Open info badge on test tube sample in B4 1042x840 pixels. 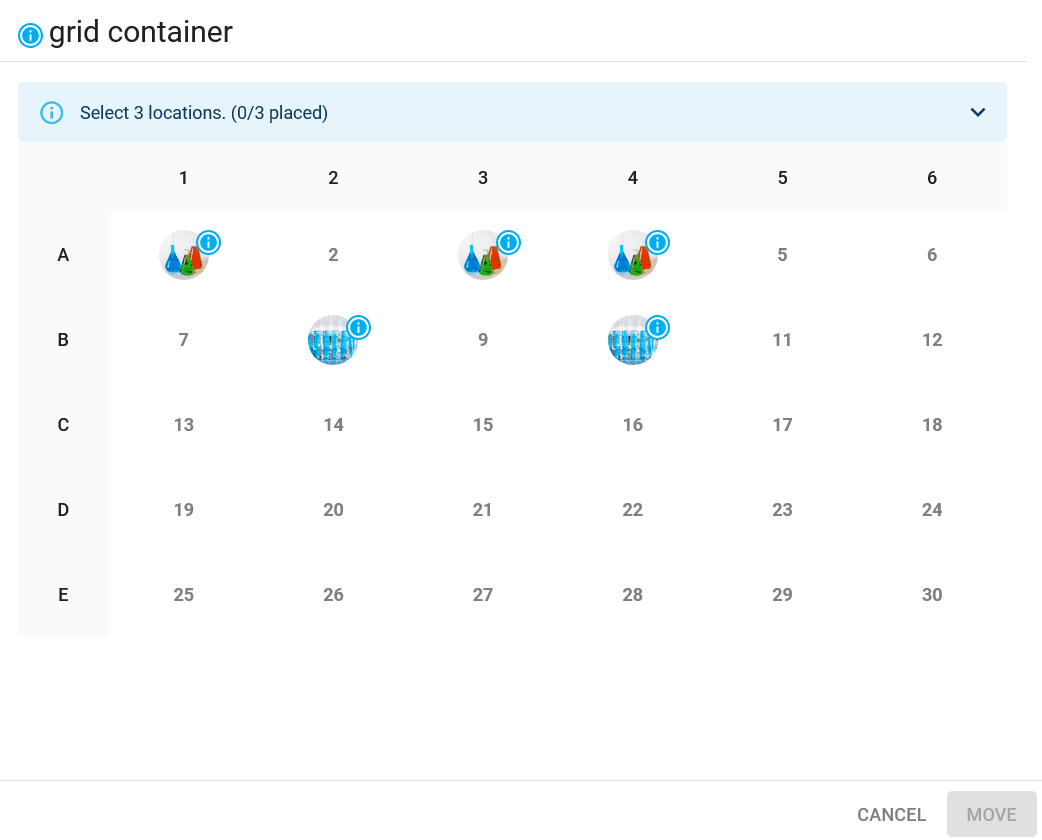(x=658, y=328)
